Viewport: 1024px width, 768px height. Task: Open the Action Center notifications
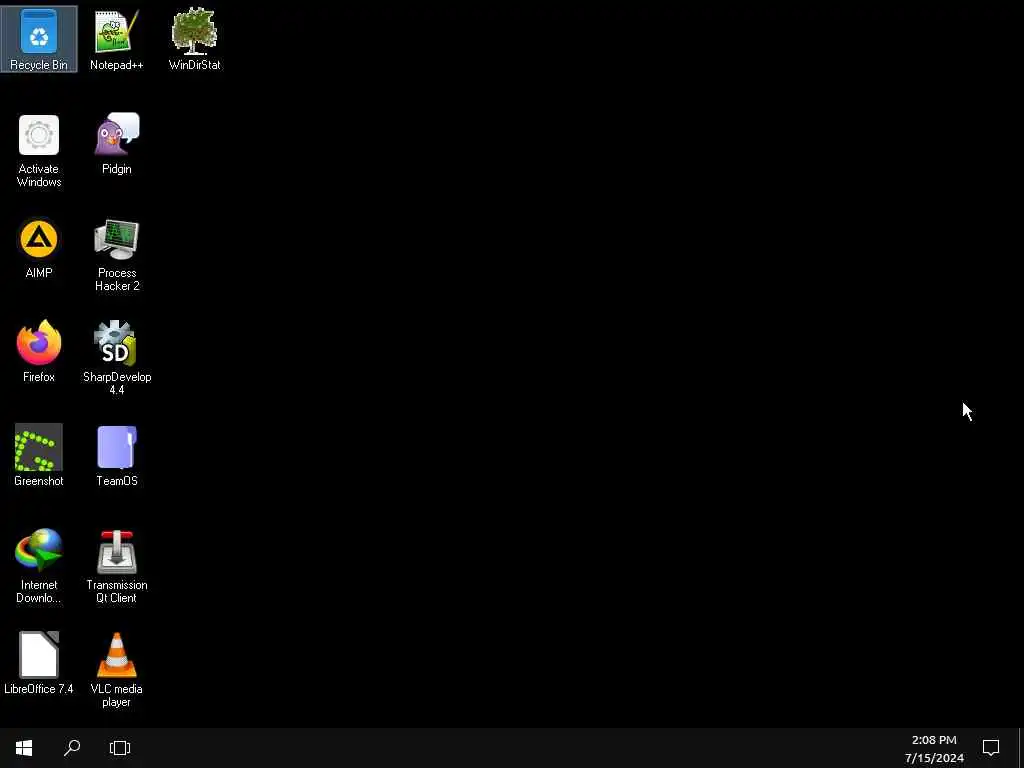[991, 748]
